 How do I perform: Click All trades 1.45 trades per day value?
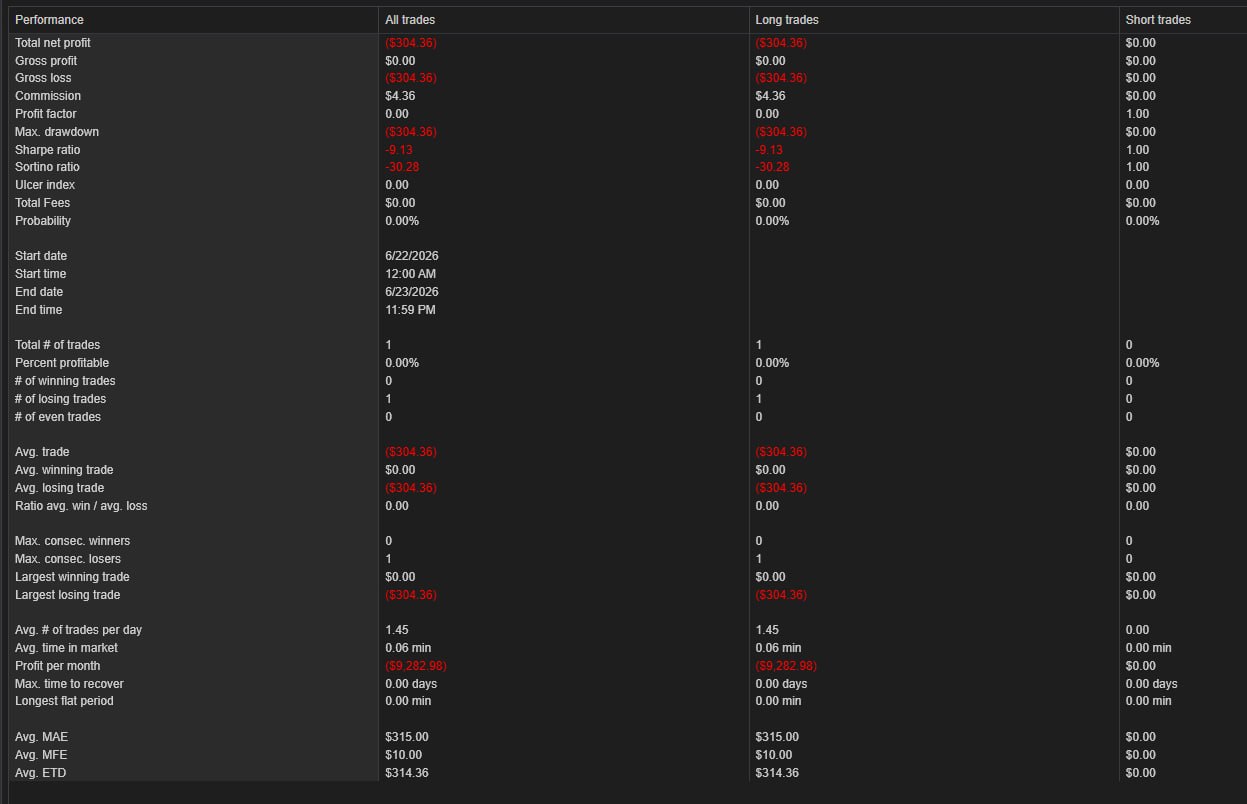click(x=397, y=630)
